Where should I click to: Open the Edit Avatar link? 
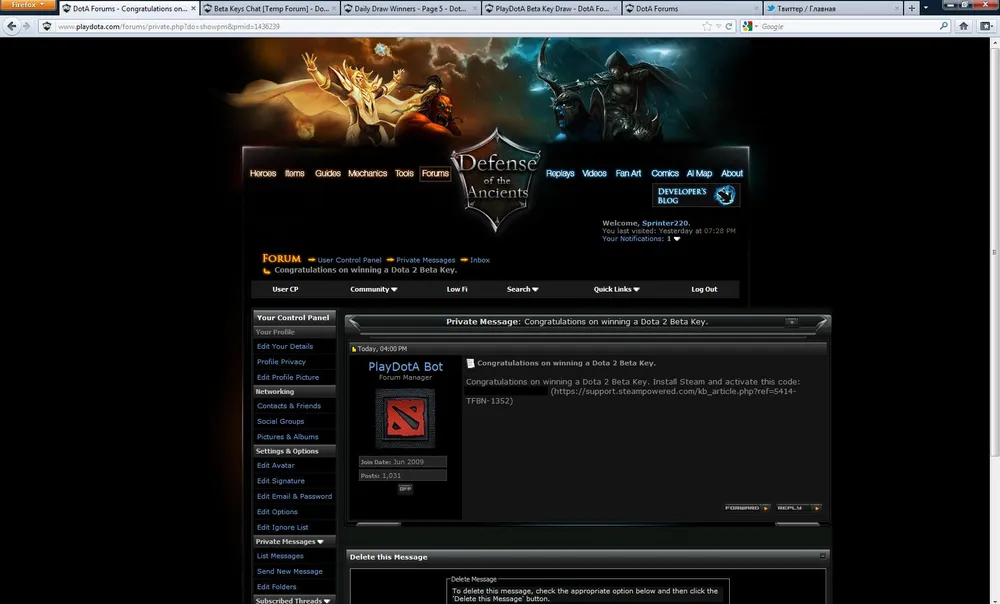coord(276,466)
